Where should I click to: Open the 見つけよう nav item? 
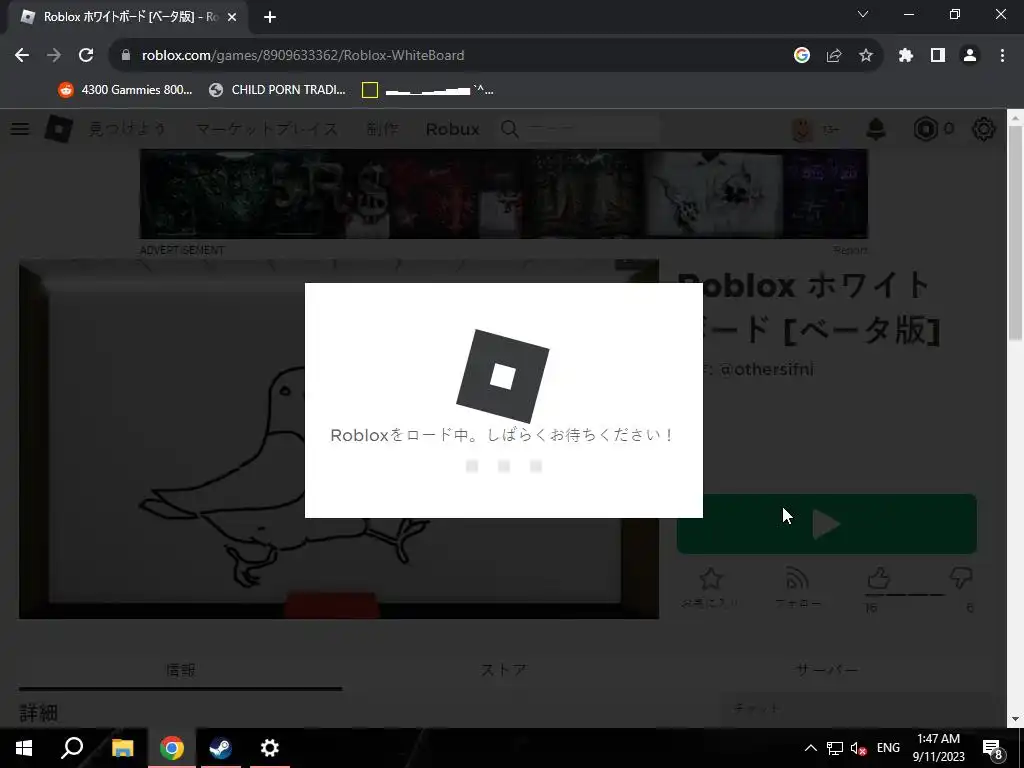[127, 129]
